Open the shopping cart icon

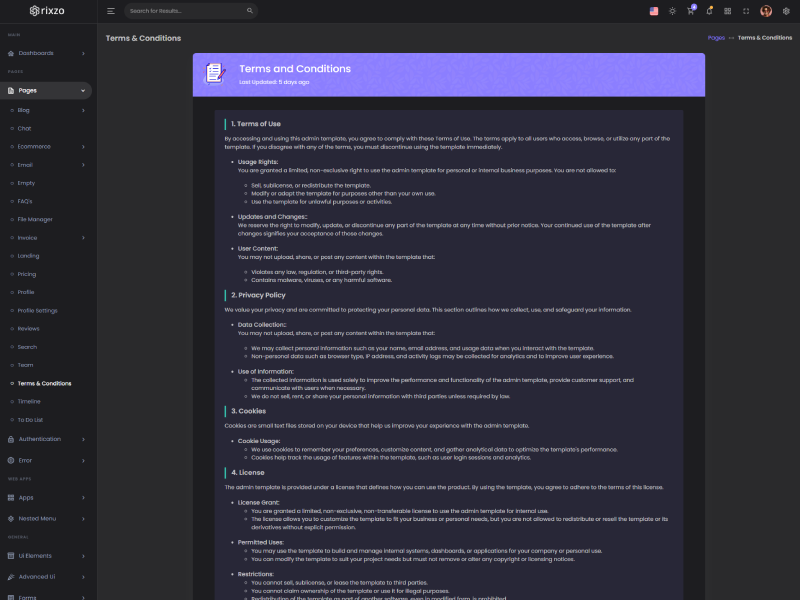click(x=690, y=11)
